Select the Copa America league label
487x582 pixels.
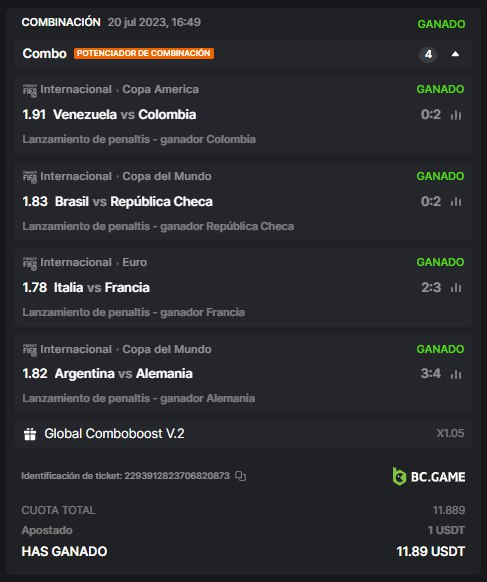(x=160, y=89)
